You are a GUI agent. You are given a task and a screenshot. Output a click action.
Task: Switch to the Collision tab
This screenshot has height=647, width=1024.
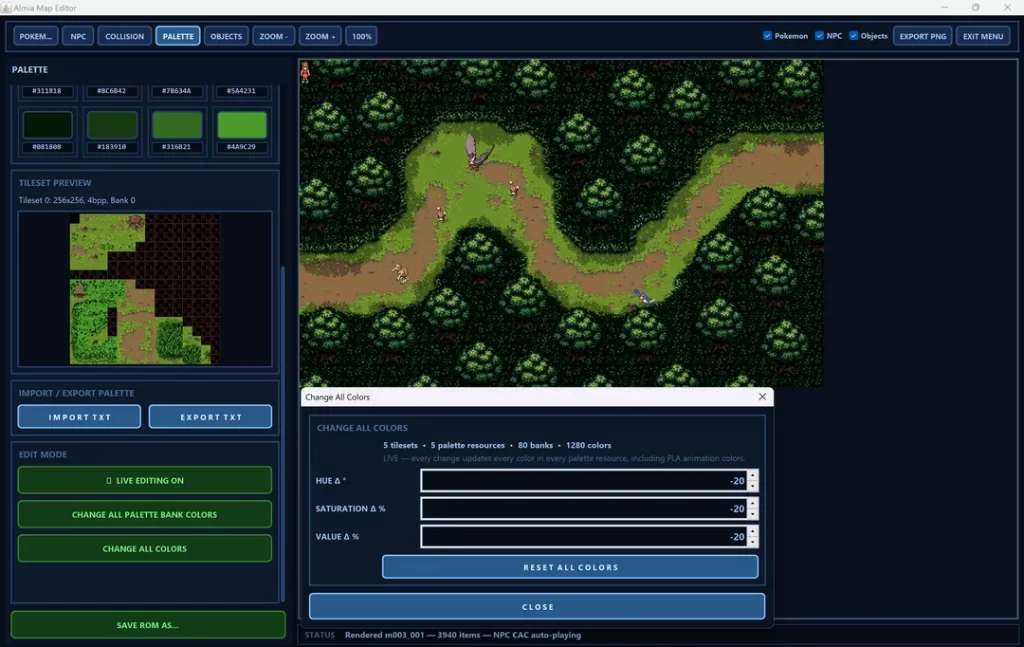(124, 36)
